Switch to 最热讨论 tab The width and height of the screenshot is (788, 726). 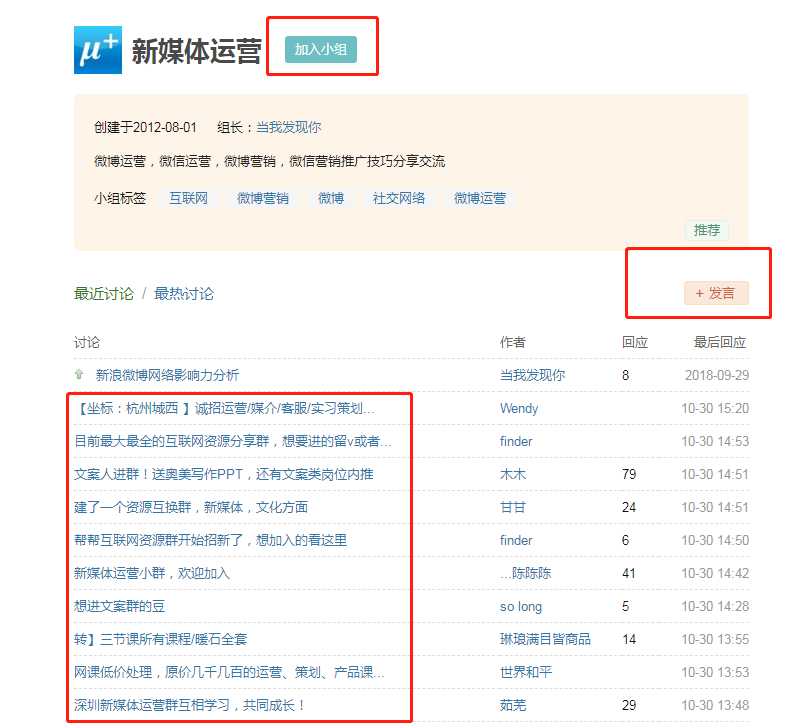pyautogui.click(x=184, y=293)
